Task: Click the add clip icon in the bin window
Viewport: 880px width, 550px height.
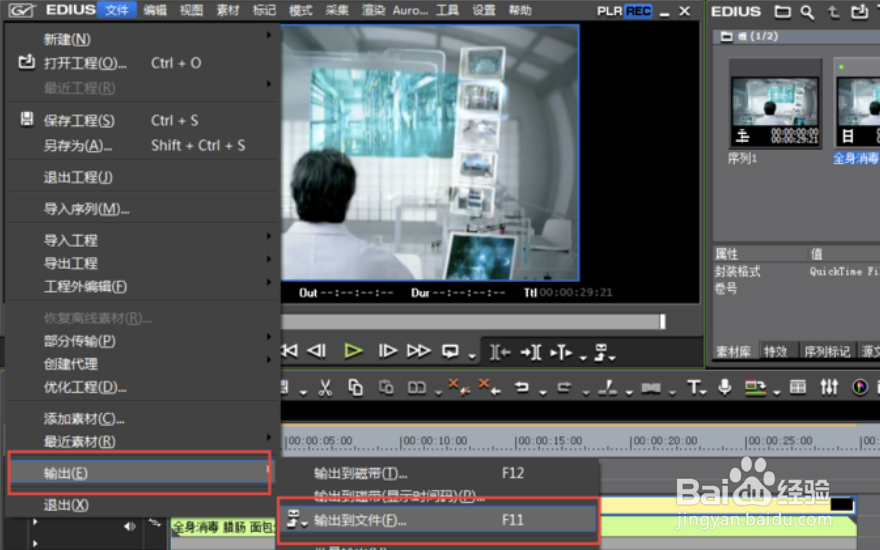Action: (x=860, y=12)
